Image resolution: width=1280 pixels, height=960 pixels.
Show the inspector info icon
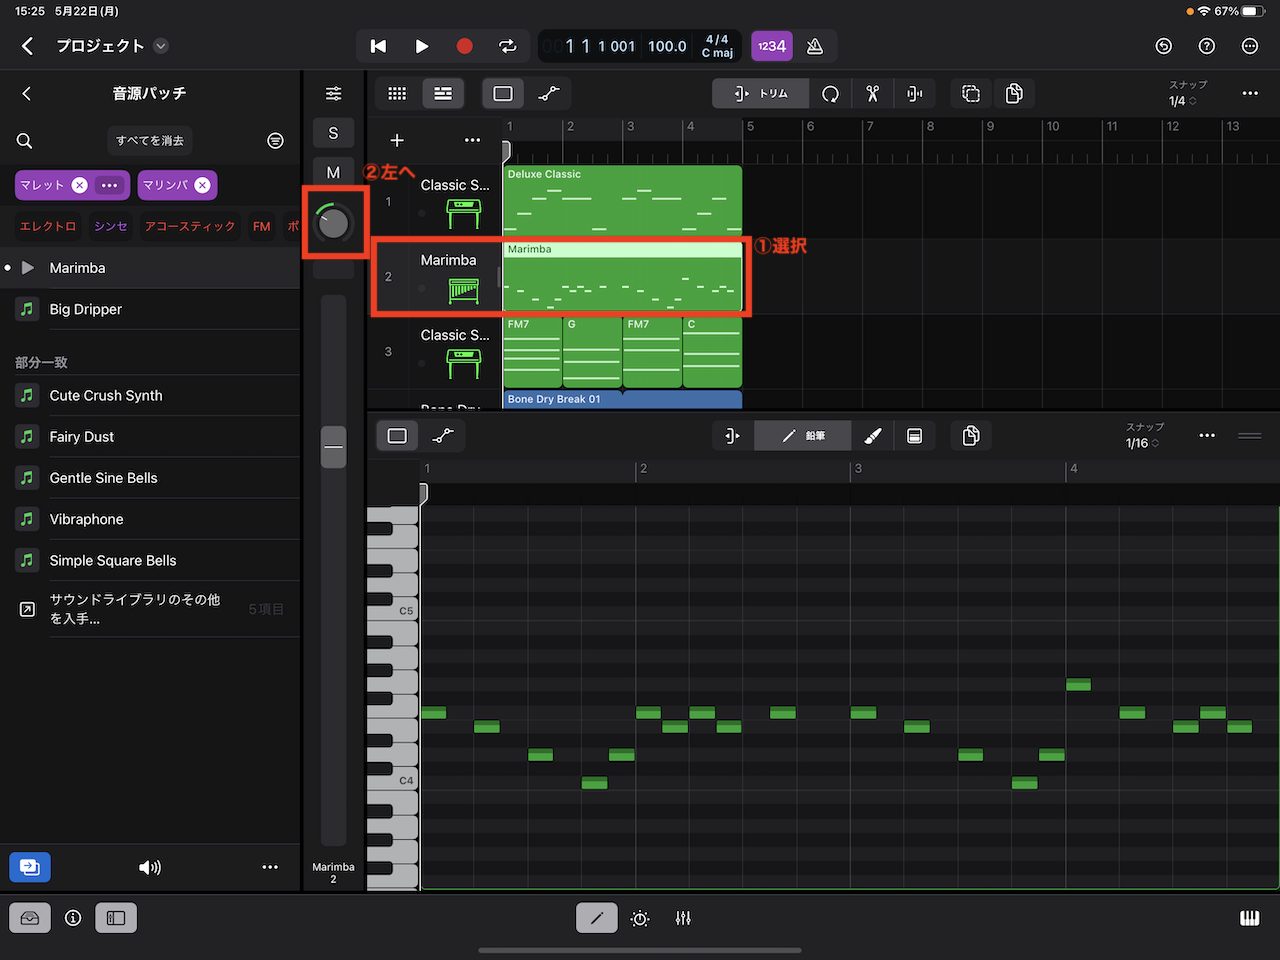(x=73, y=918)
